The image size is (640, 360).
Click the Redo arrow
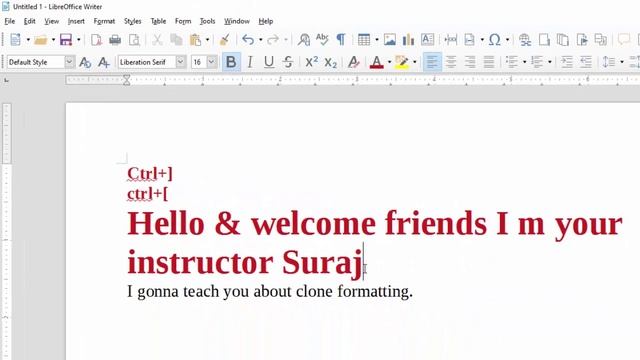point(273,40)
